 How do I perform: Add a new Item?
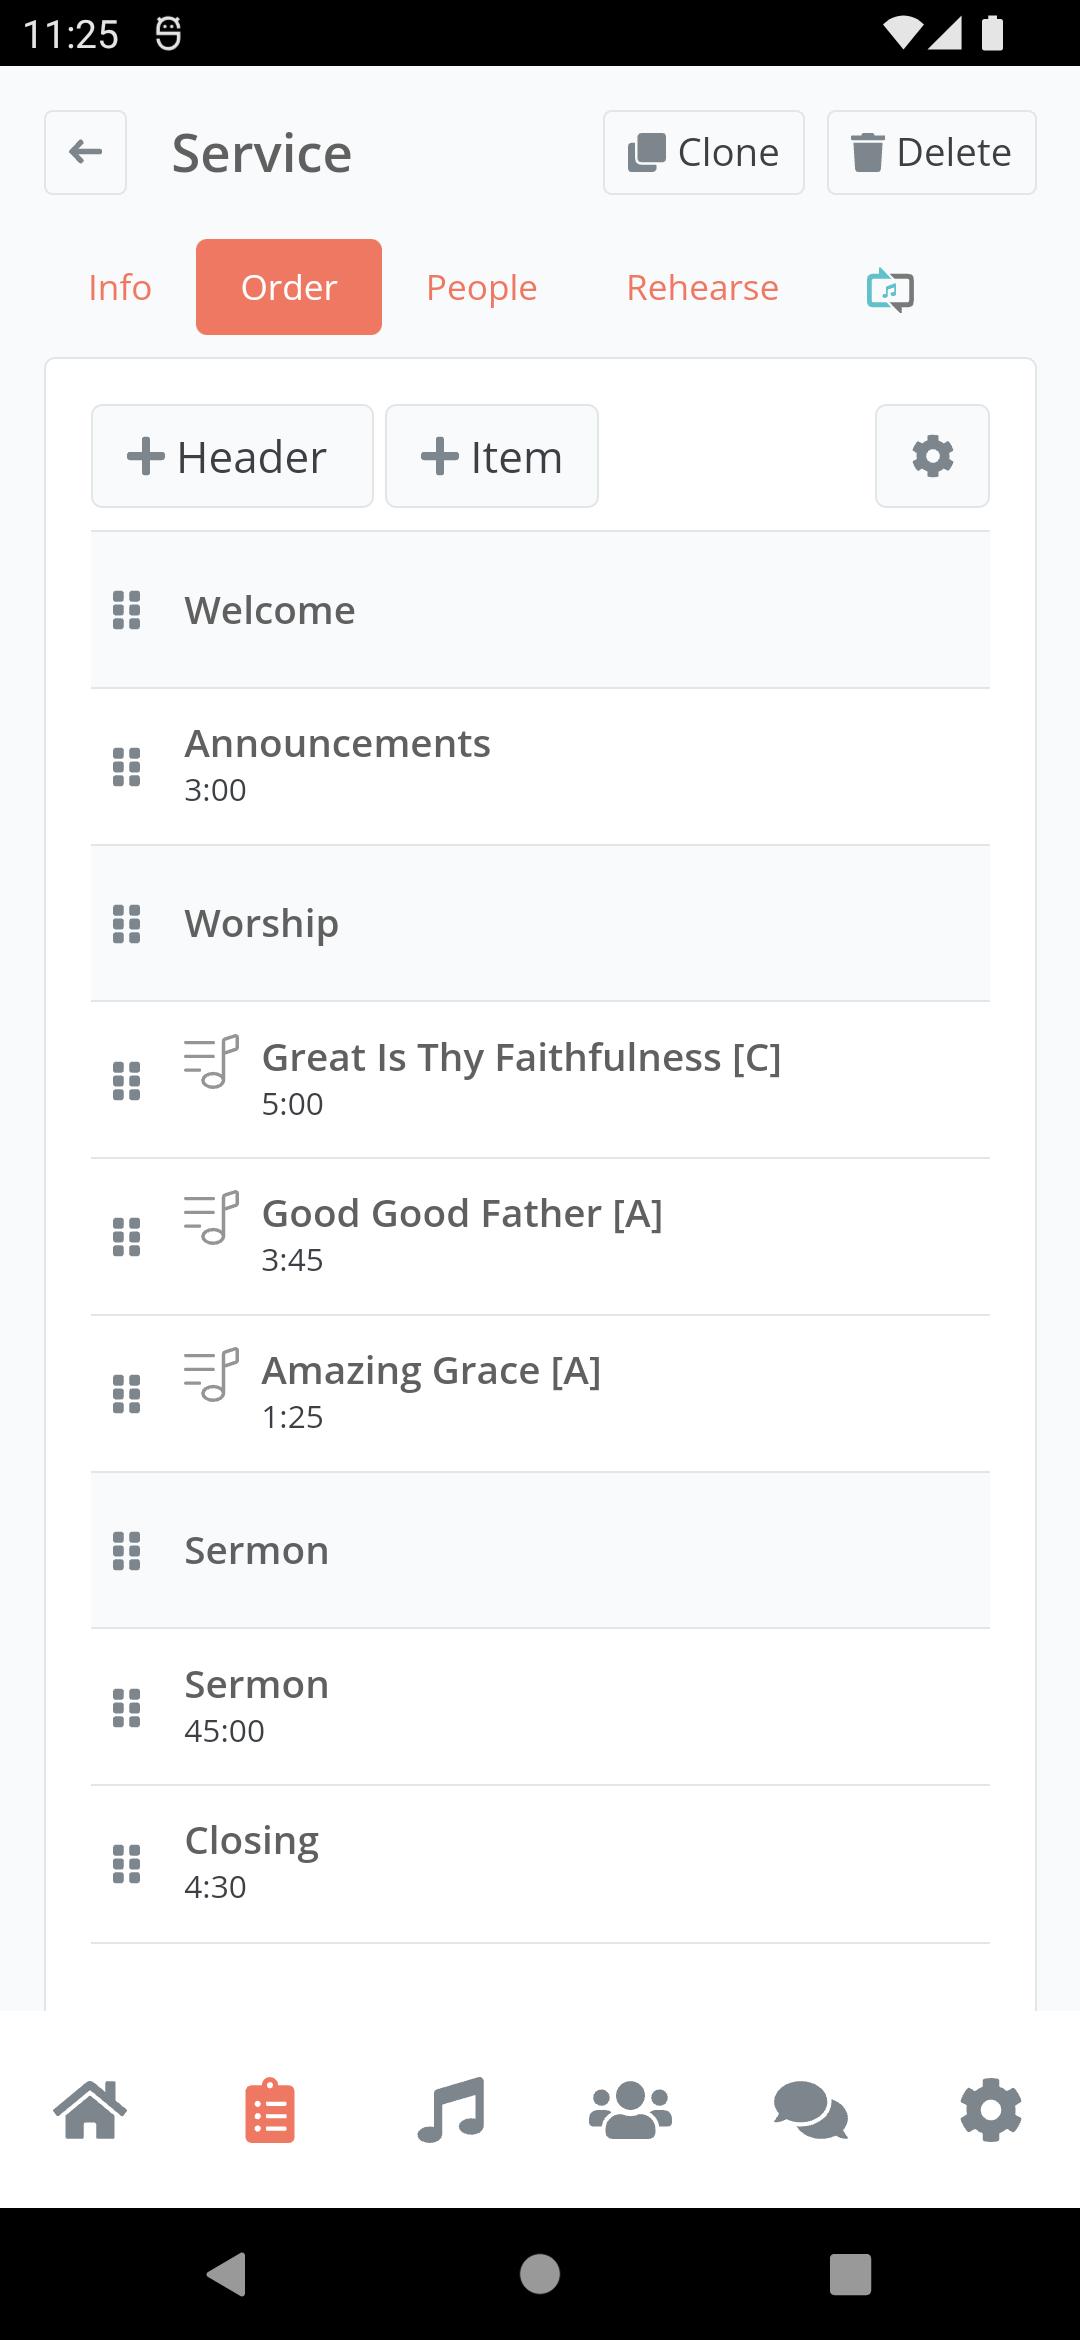click(492, 456)
